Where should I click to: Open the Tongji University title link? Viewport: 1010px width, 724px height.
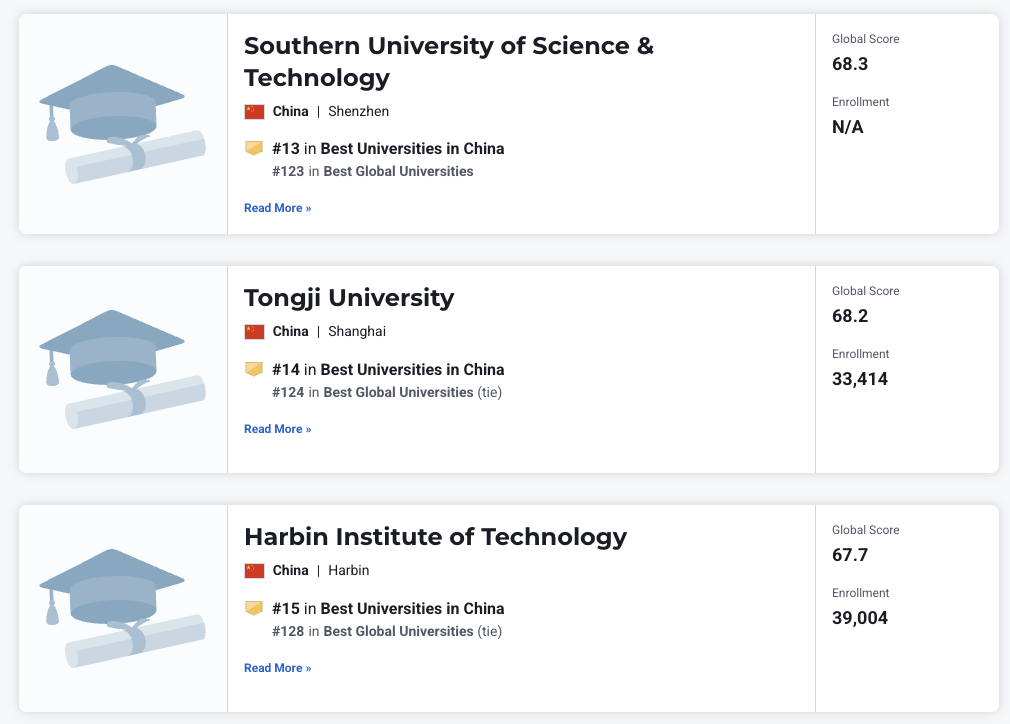[349, 298]
